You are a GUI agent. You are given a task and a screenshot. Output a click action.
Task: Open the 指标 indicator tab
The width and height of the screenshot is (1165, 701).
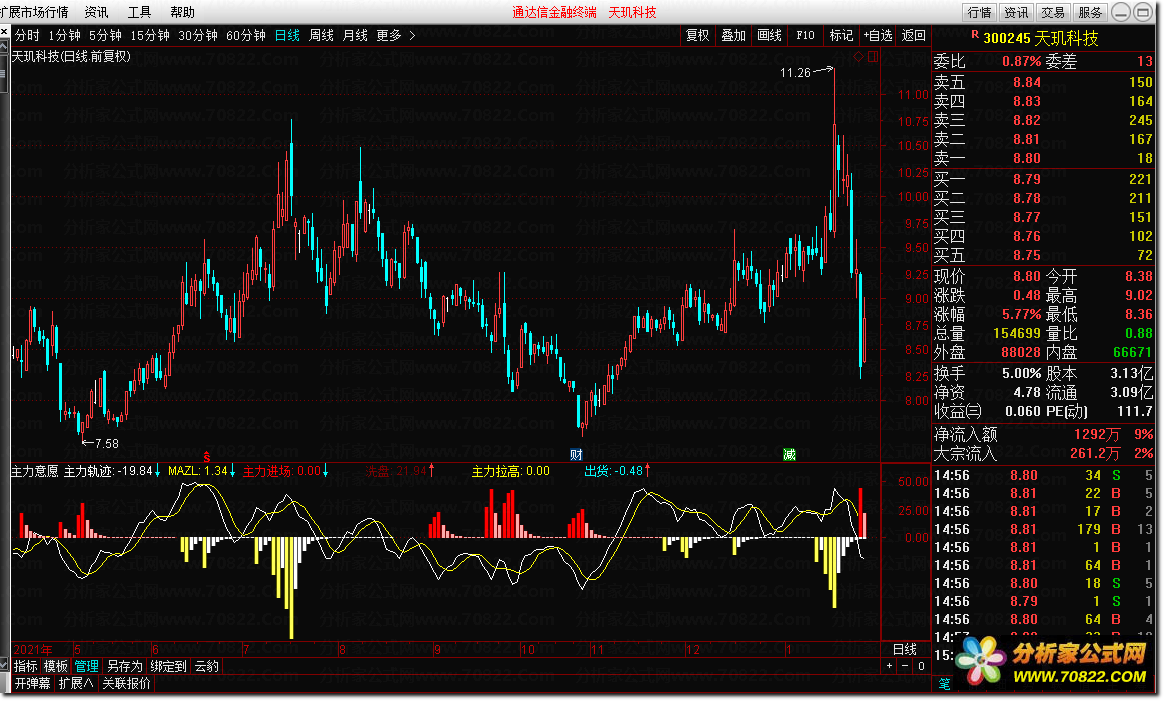pos(25,666)
